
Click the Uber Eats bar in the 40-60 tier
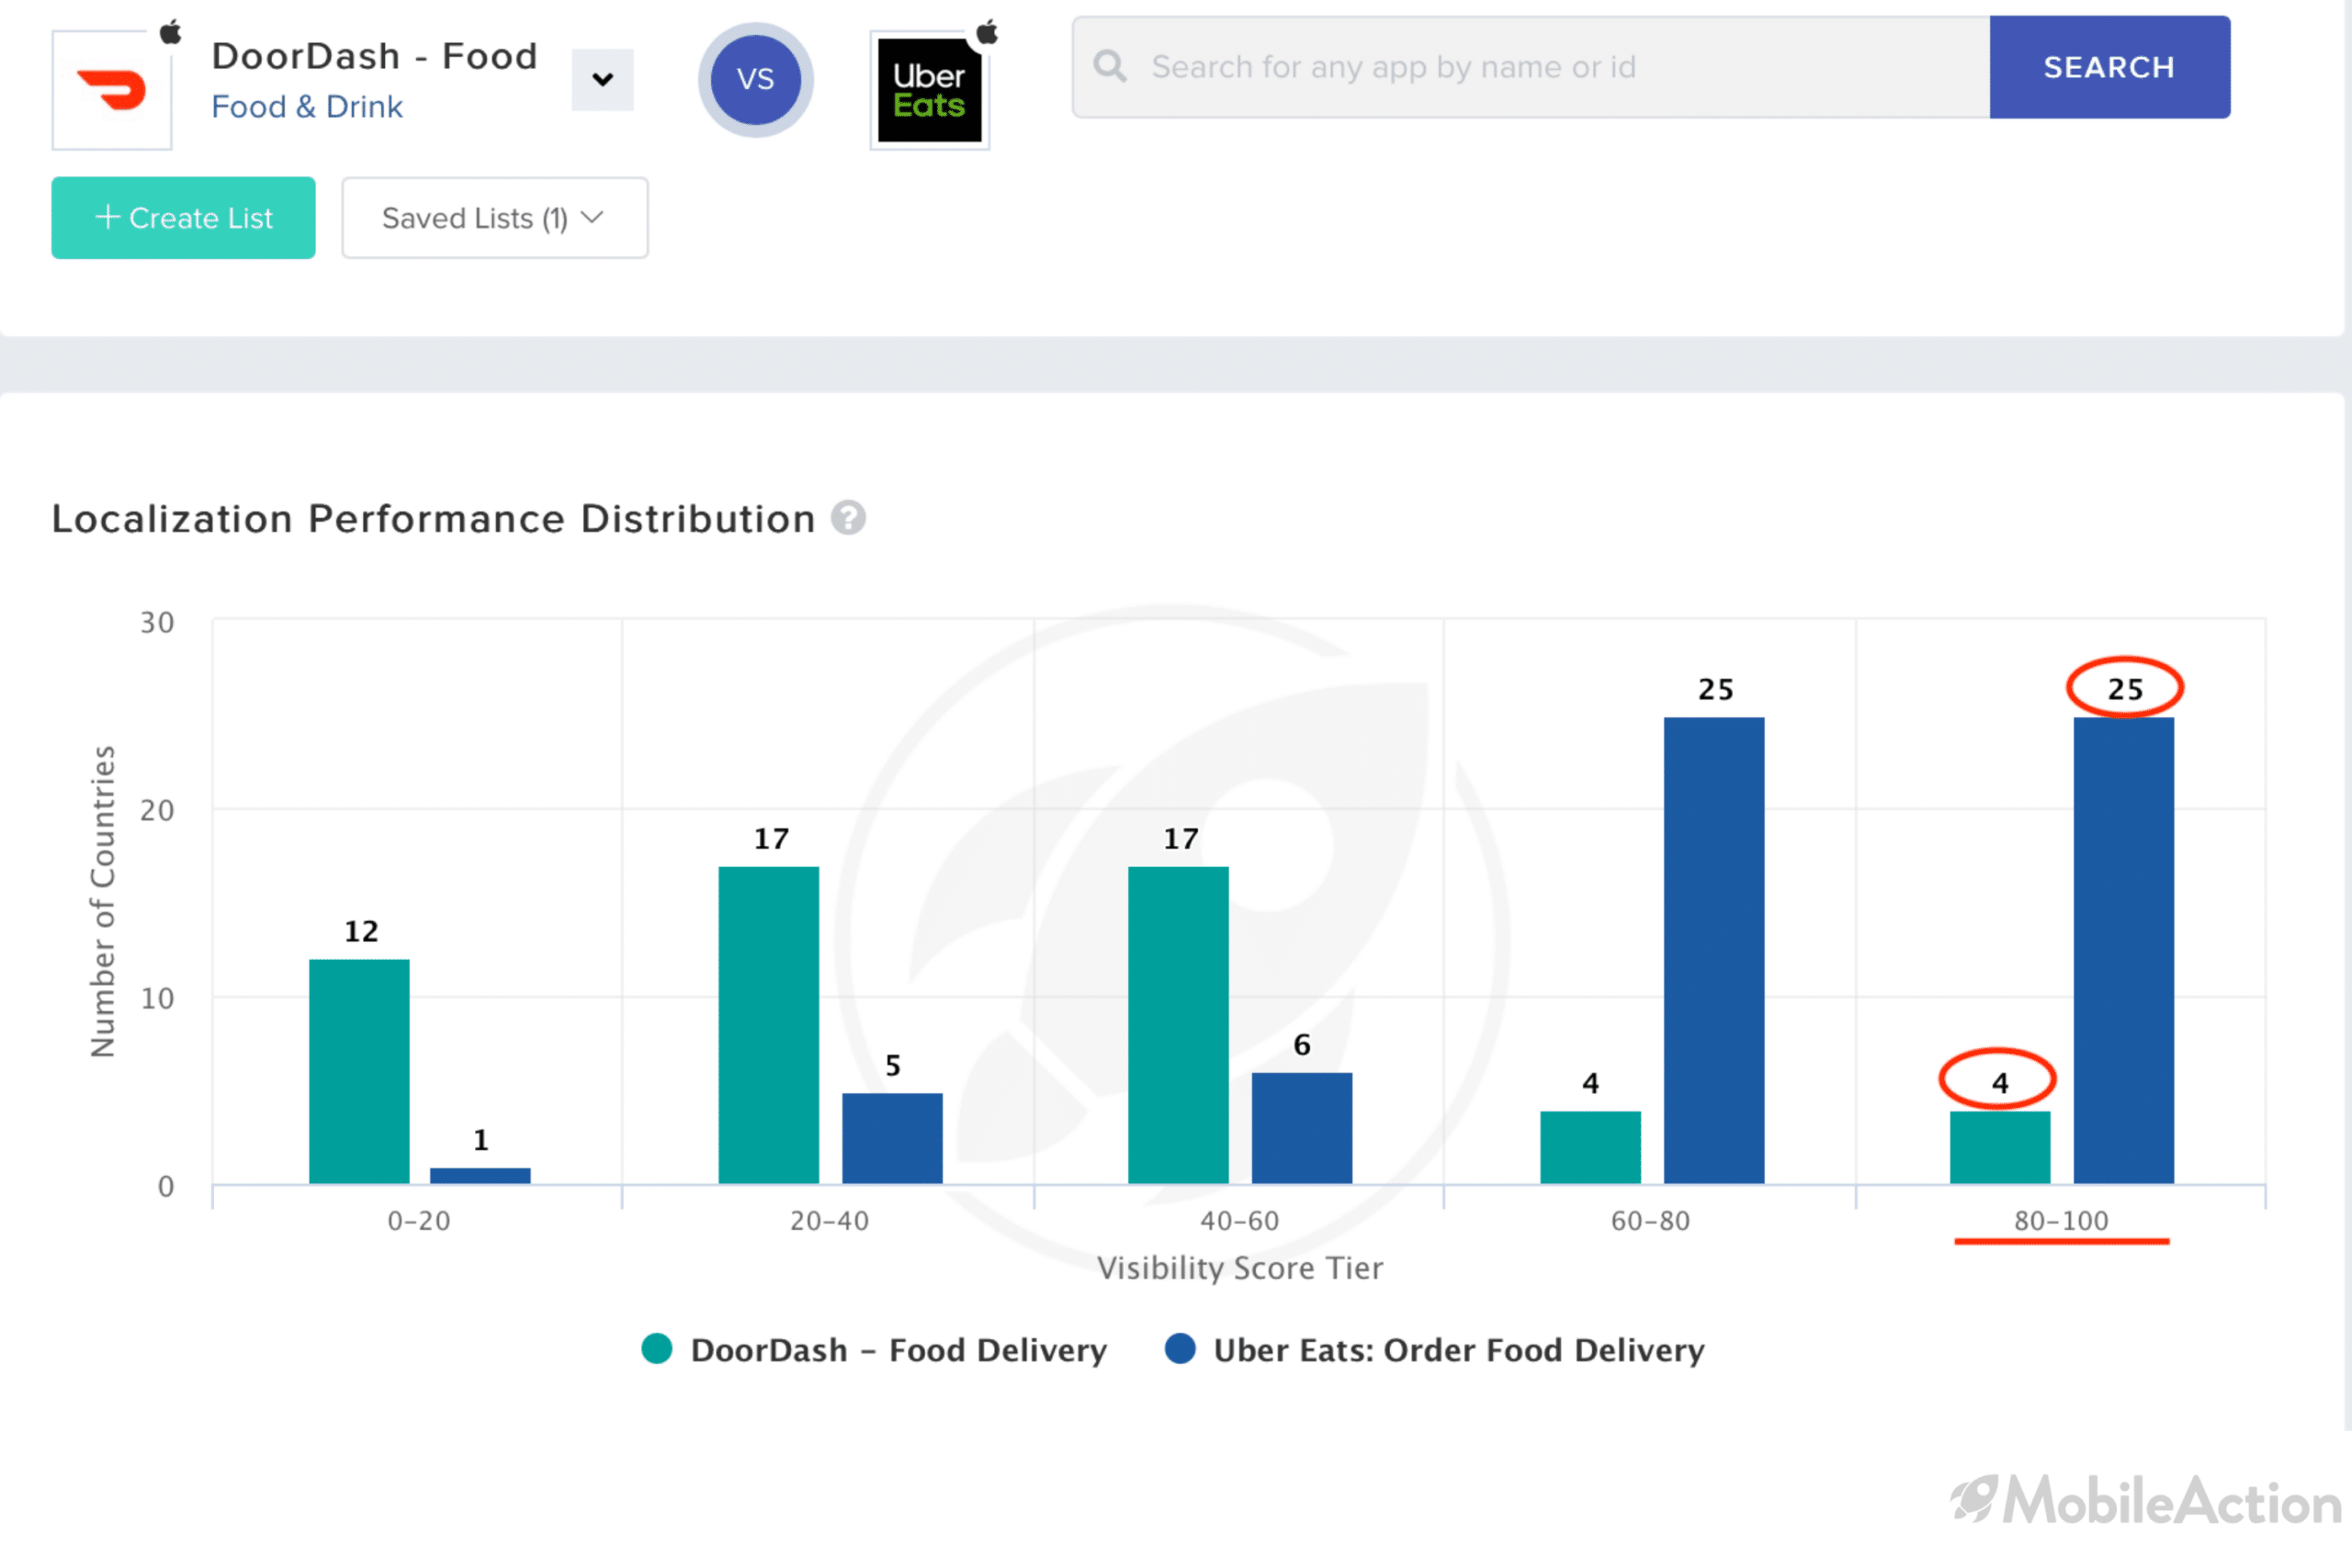(1302, 1128)
